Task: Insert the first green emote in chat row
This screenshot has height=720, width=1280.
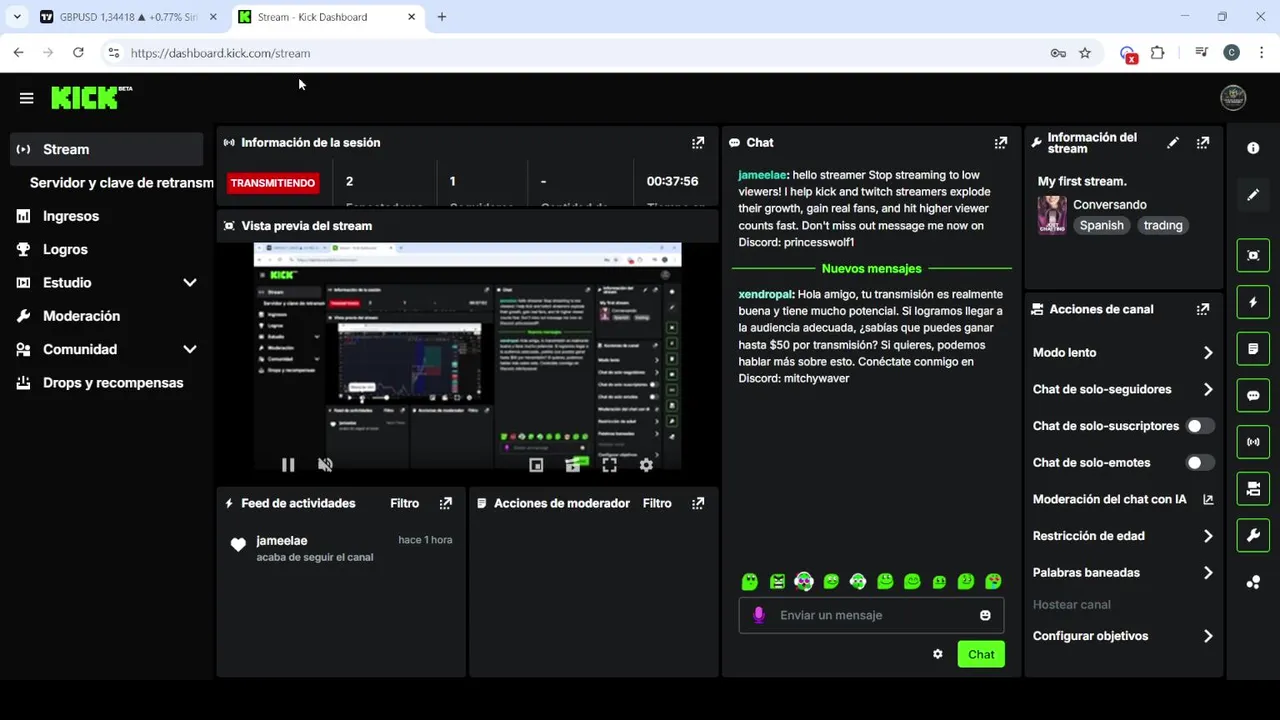Action: (x=750, y=581)
